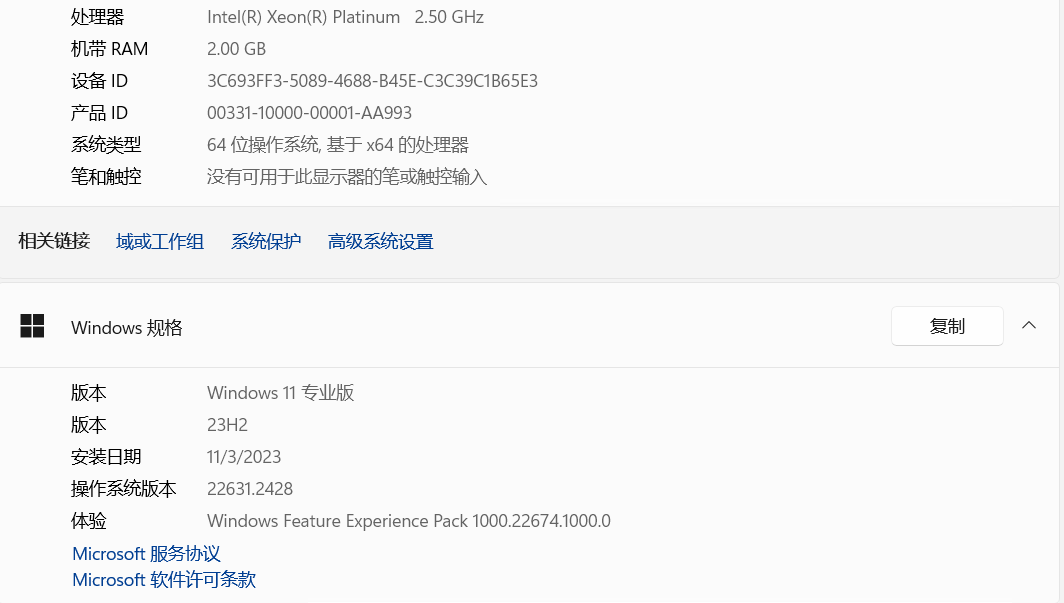Viewport: 1064px width, 603px height.
Task: Collapse the Windows 规格 section chevron
Action: click(1029, 326)
